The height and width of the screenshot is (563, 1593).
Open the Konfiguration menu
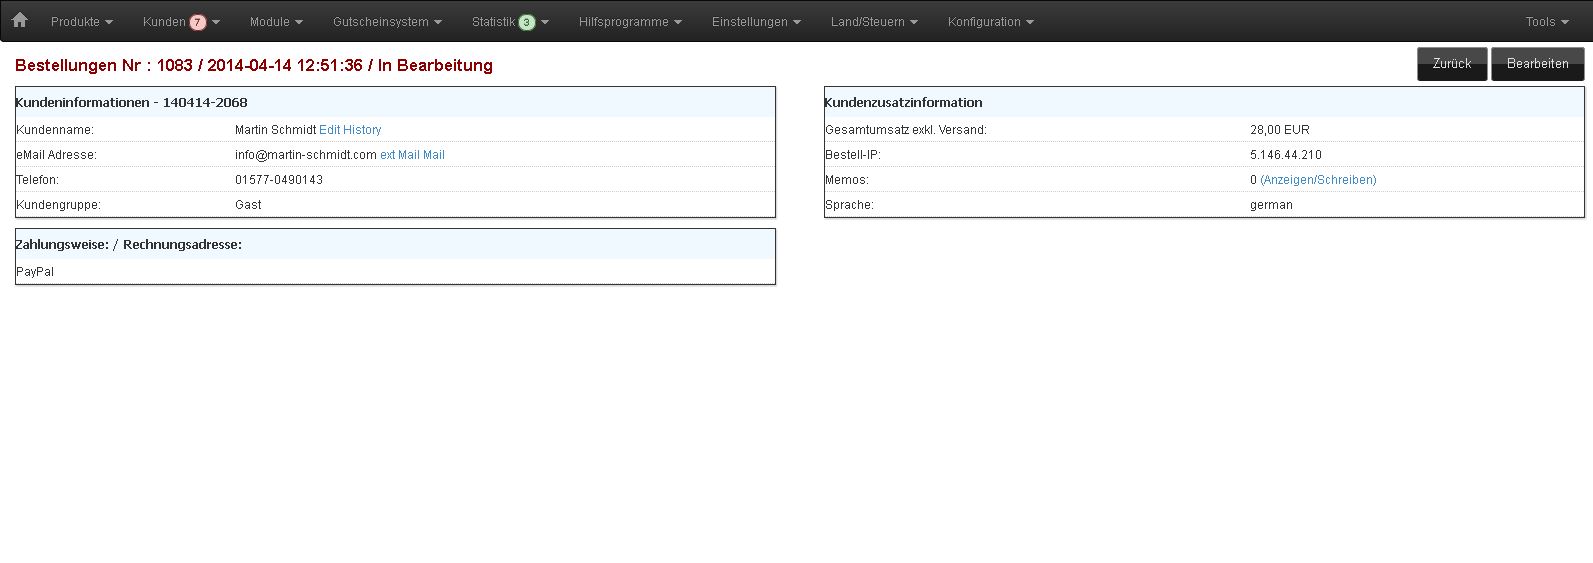click(x=990, y=22)
